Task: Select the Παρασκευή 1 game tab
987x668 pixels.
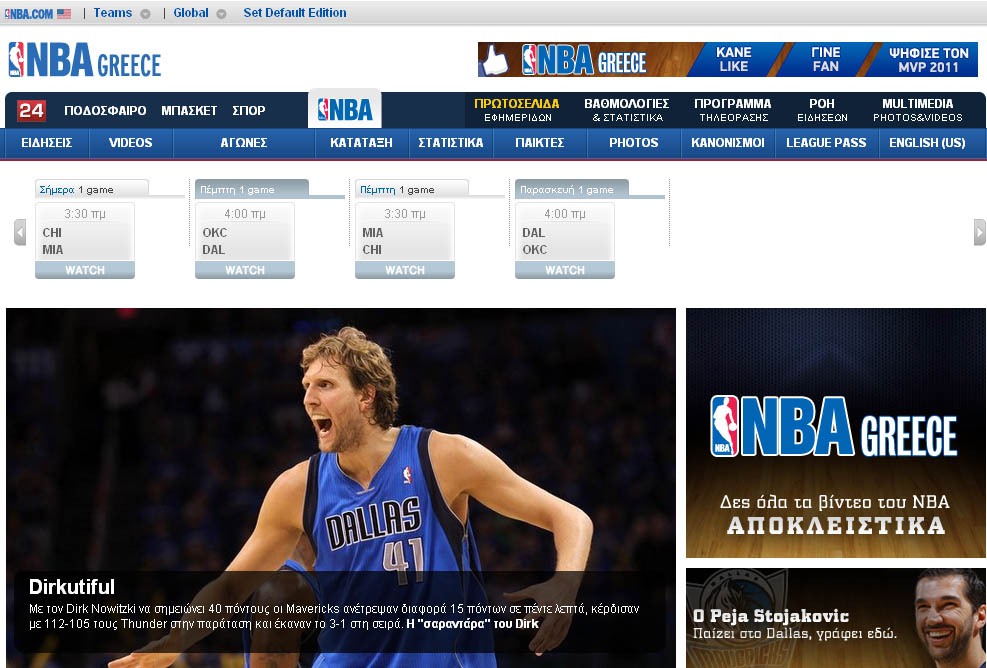Action: point(571,189)
